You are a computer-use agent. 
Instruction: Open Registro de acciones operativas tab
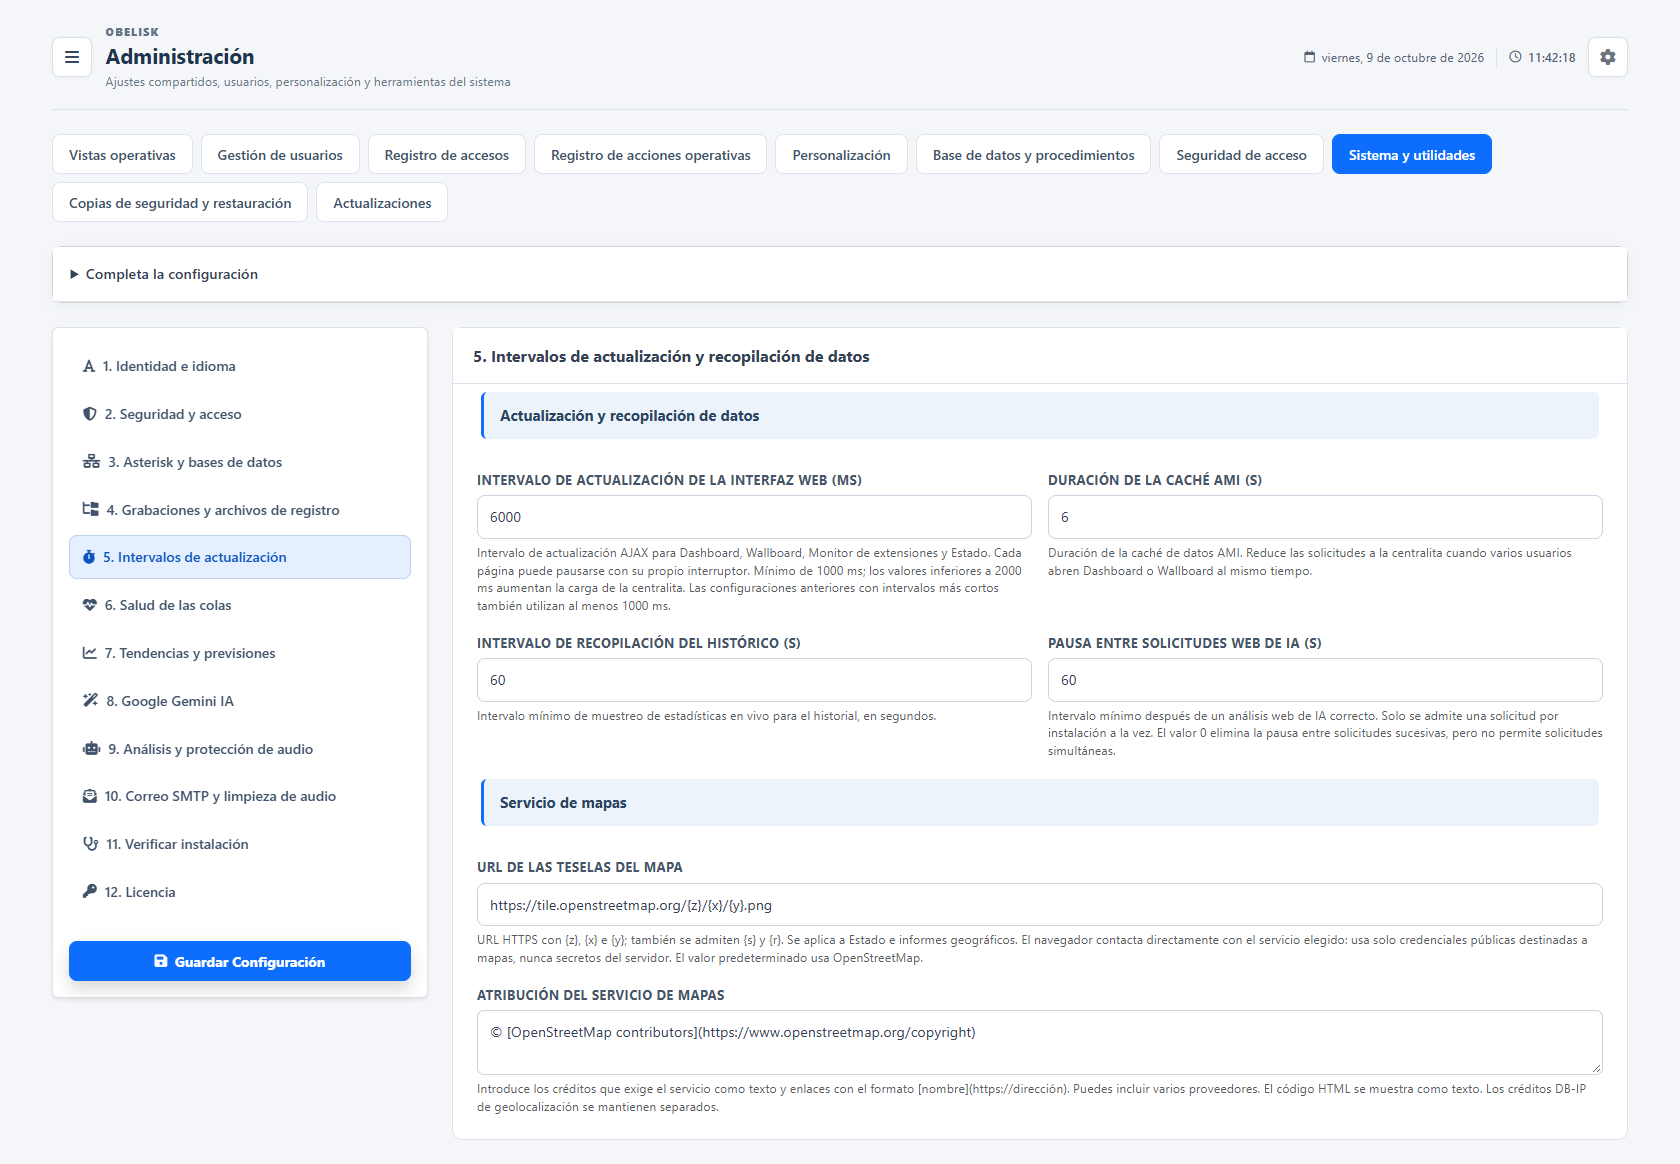pyautogui.click(x=651, y=155)
